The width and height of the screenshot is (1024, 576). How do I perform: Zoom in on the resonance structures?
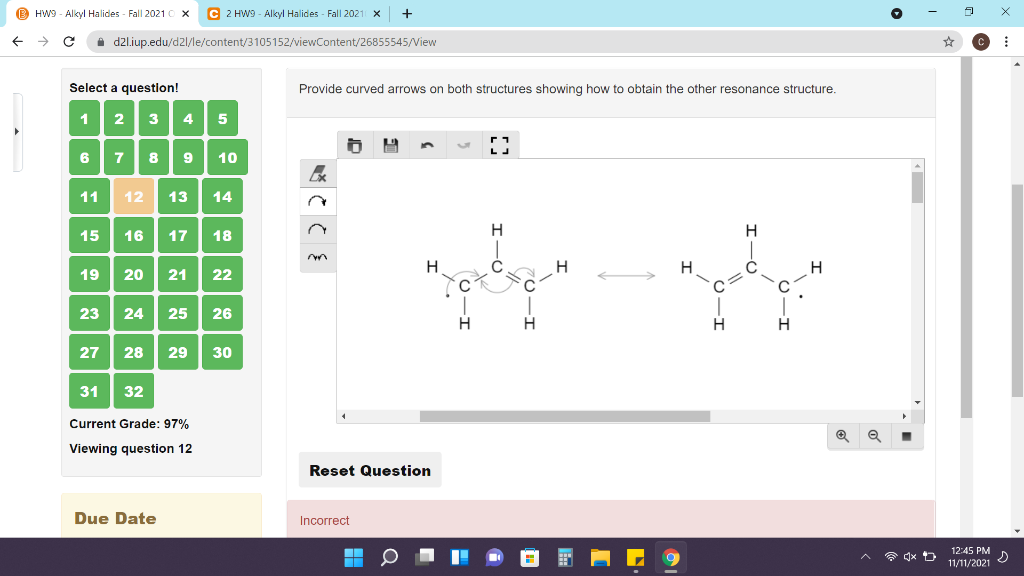click(x=841, y=435)
